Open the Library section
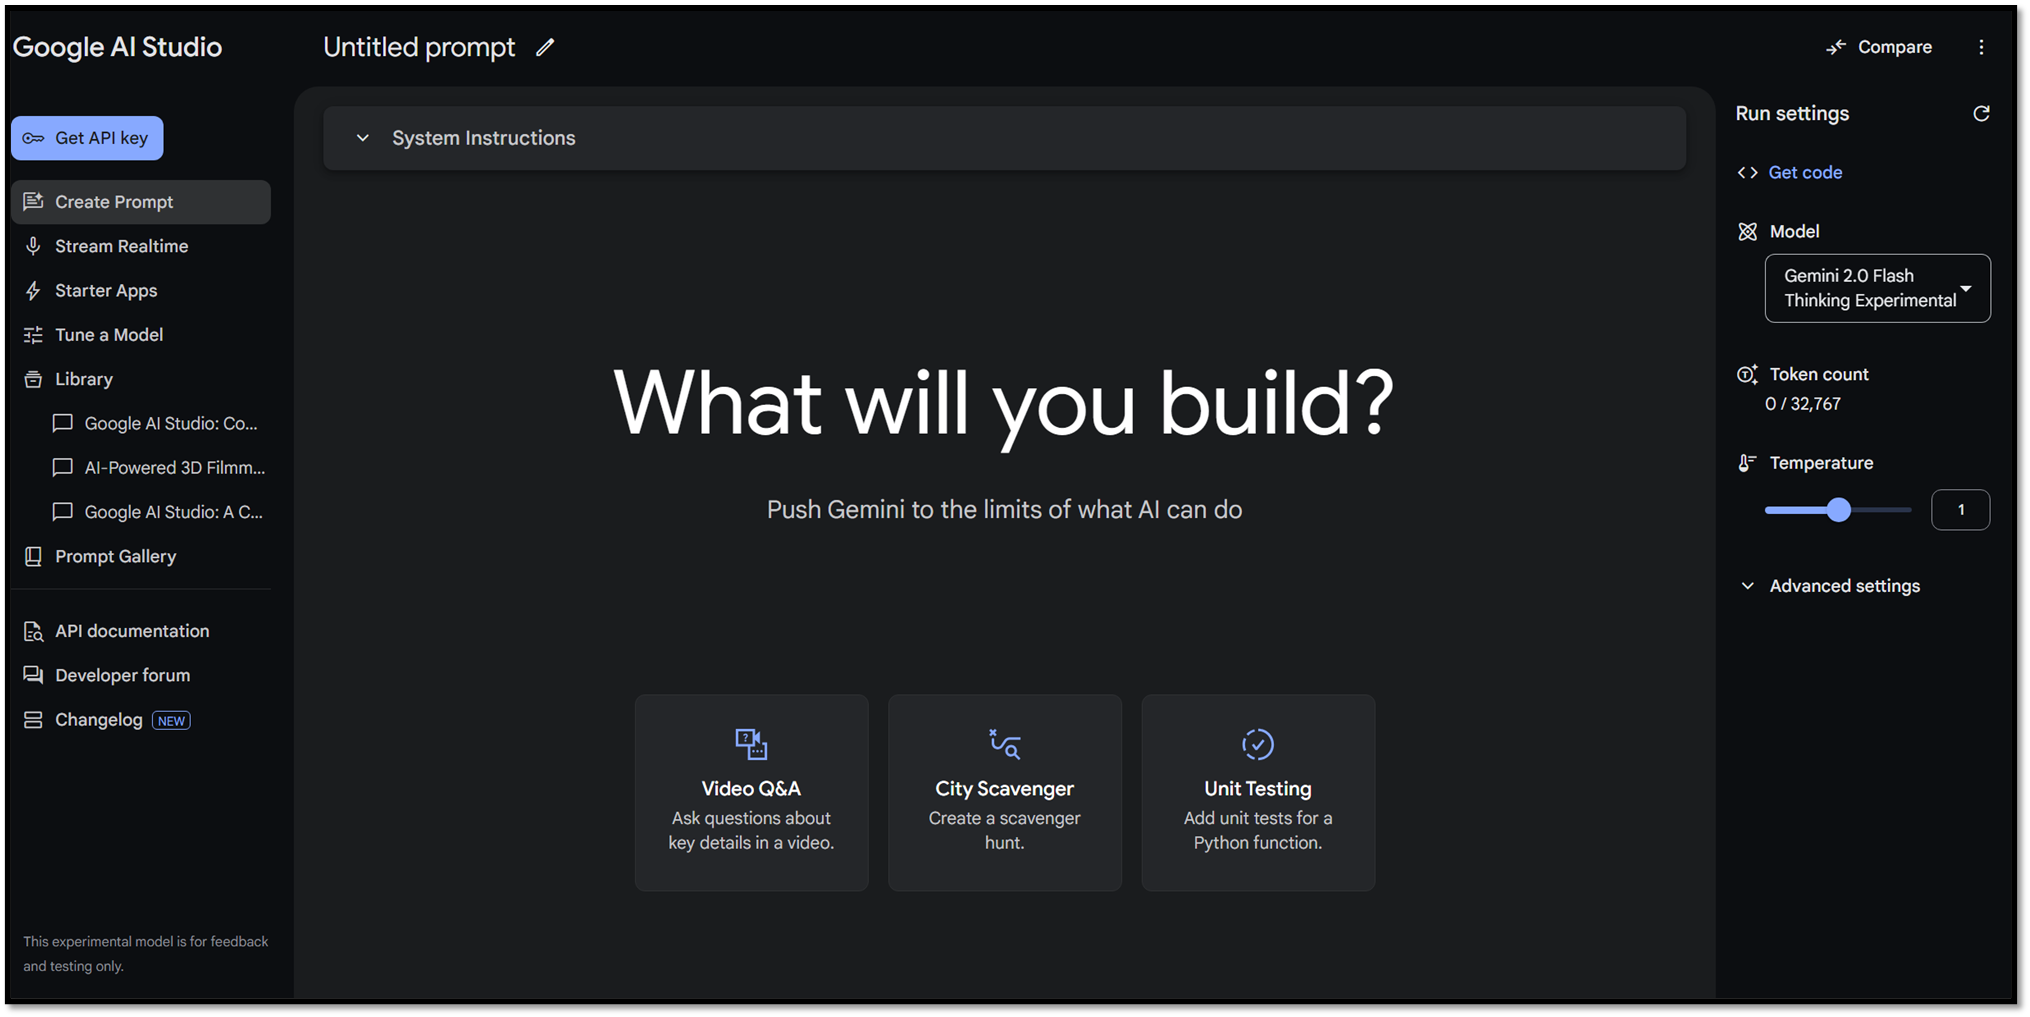The image size is (2030, 1017). coord(140,379)
